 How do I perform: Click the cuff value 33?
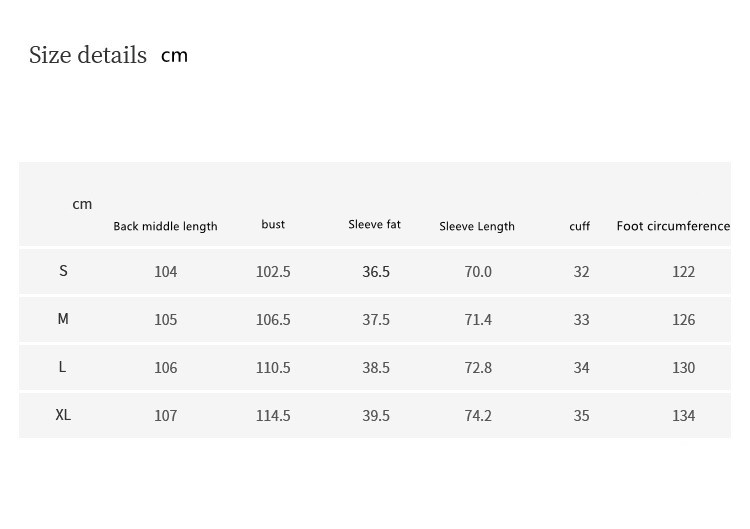tap(581, 320)
